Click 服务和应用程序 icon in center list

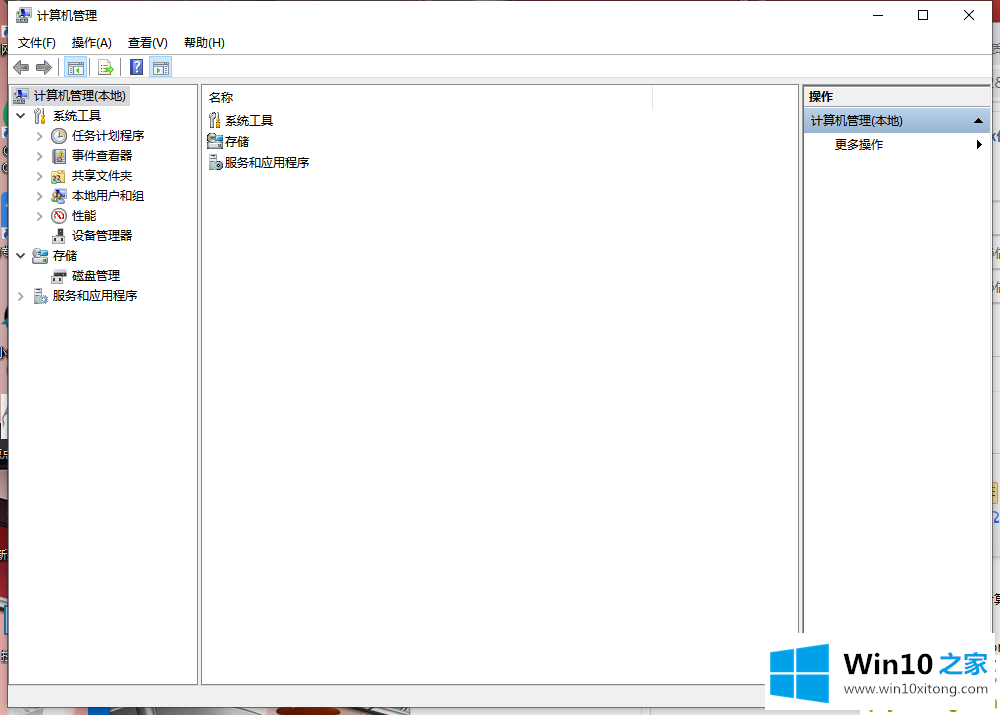pos(216,162)
